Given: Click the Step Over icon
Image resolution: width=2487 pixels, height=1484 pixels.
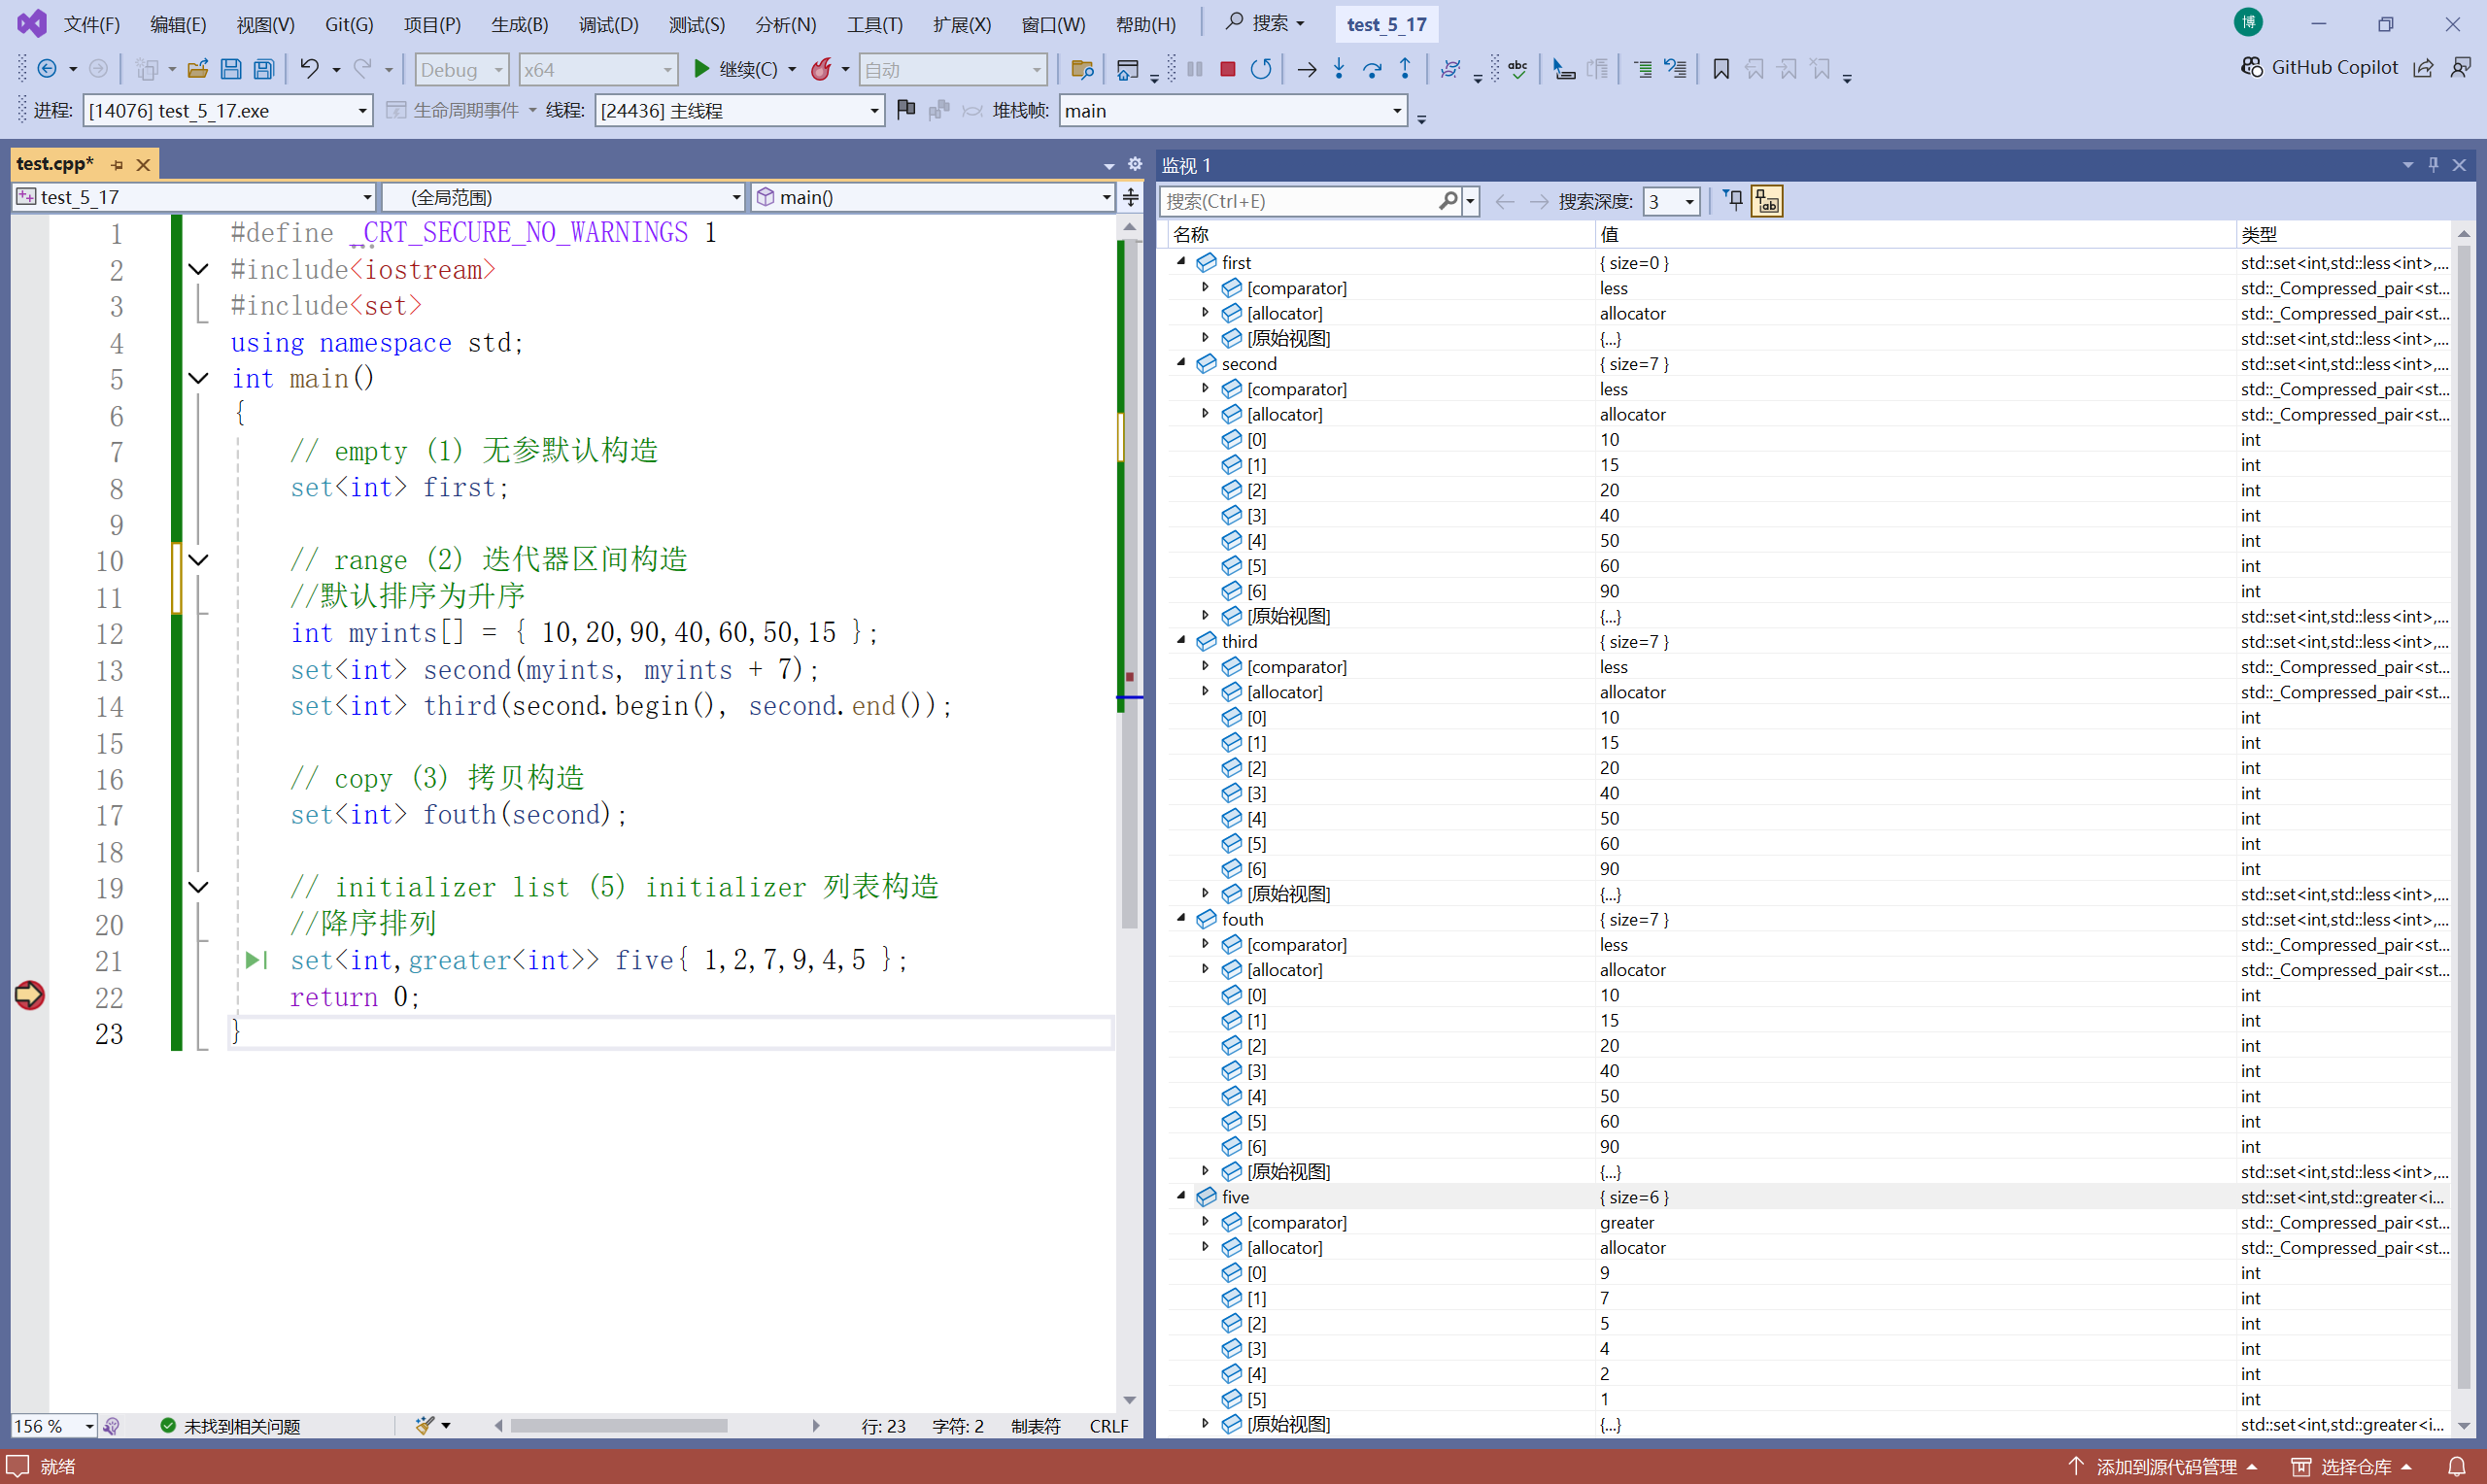Looking at the screenshot, I should 1372,69.
